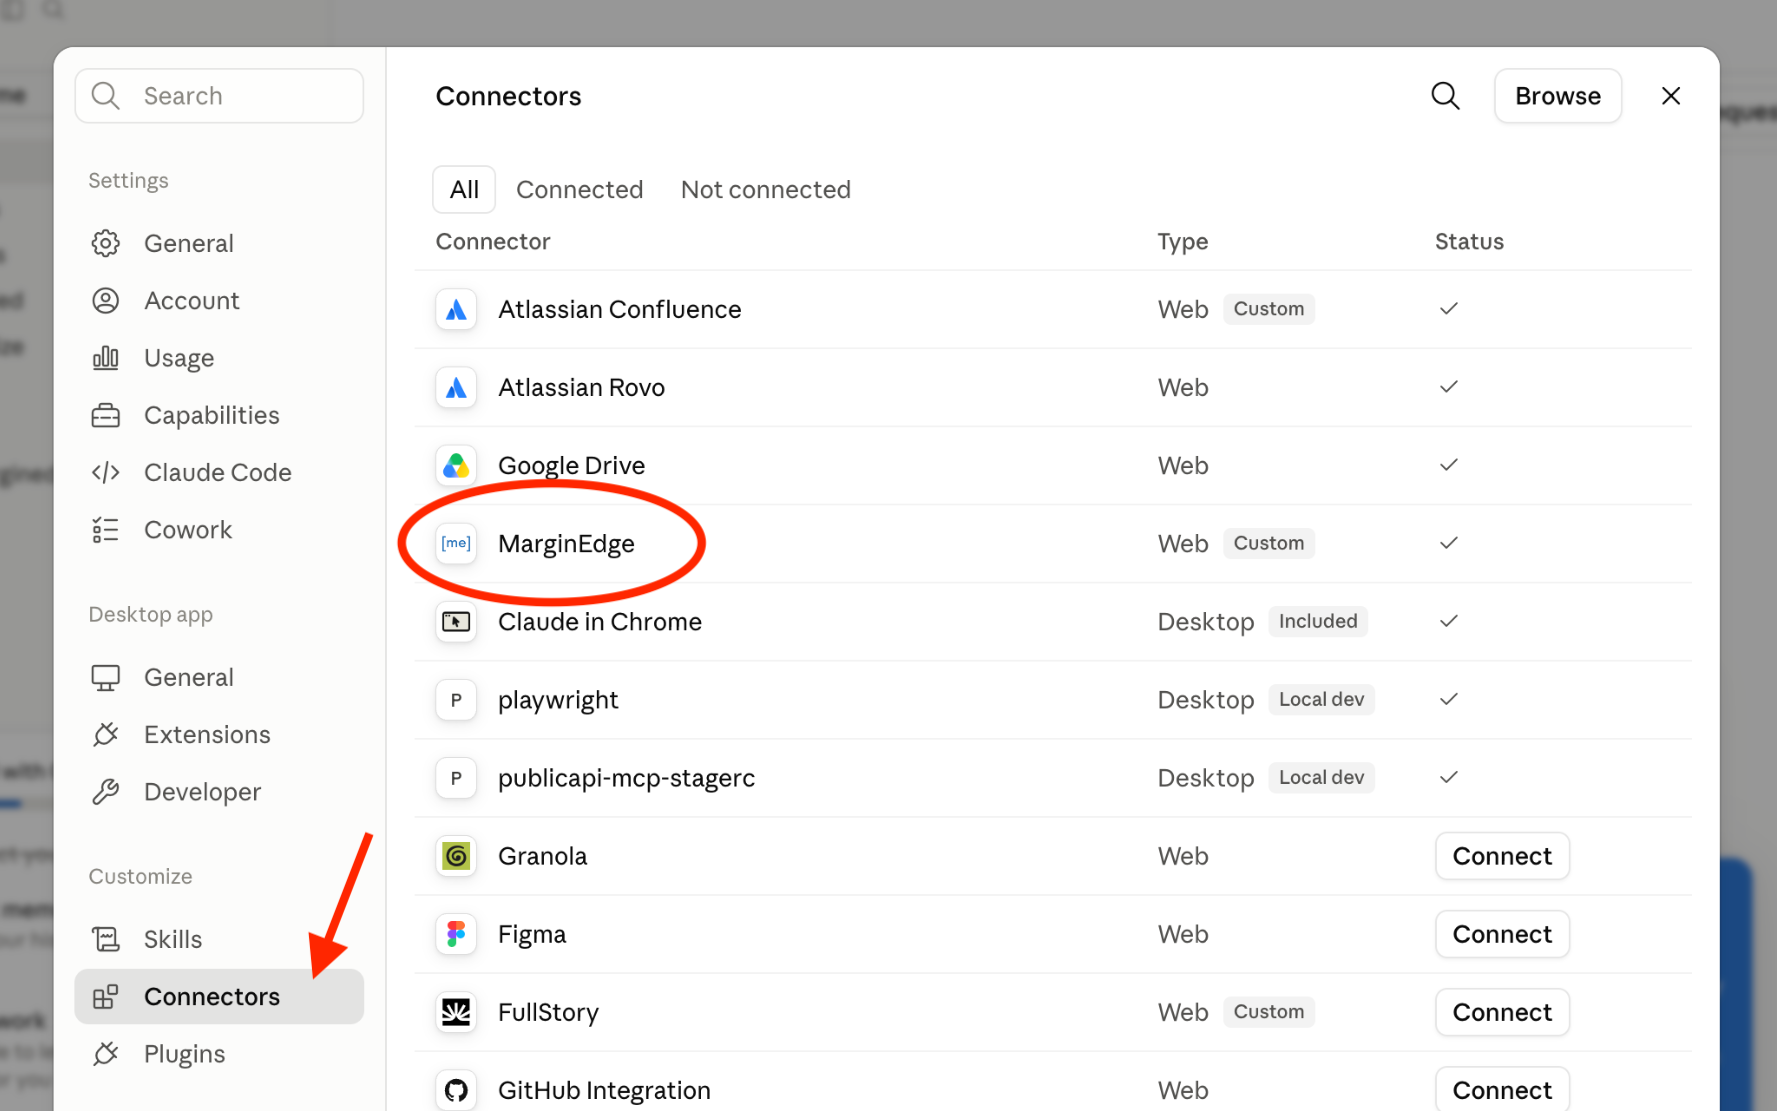
Task: Select the MarginEdge connector name
Action: pyautogui.click(x=566, y=544)
